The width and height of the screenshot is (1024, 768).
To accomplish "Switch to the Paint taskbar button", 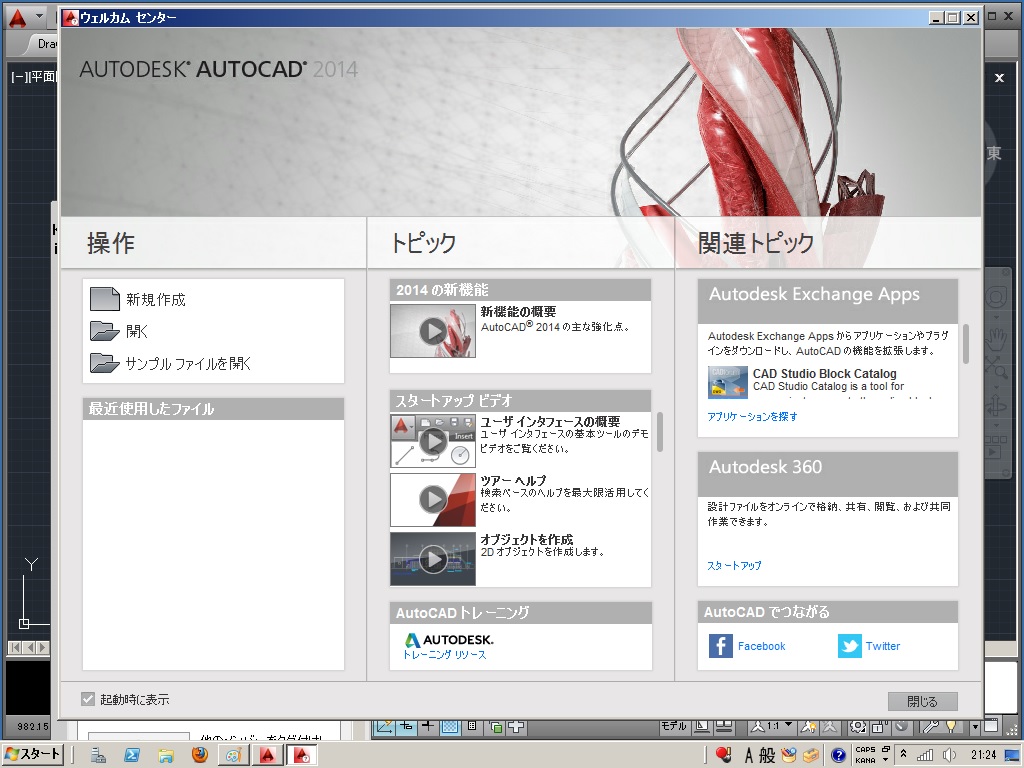I will tap(233, 756).
